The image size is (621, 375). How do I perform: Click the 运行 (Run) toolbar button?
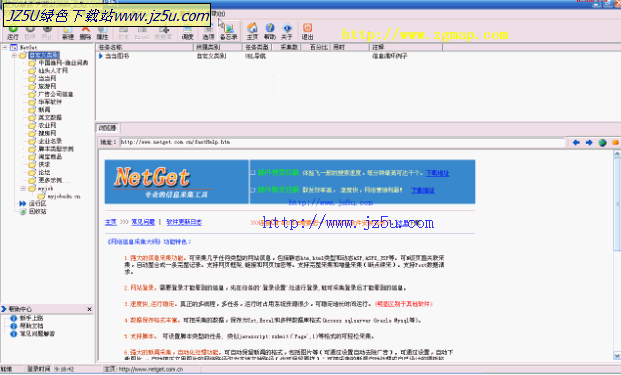[x=13, y=32]
